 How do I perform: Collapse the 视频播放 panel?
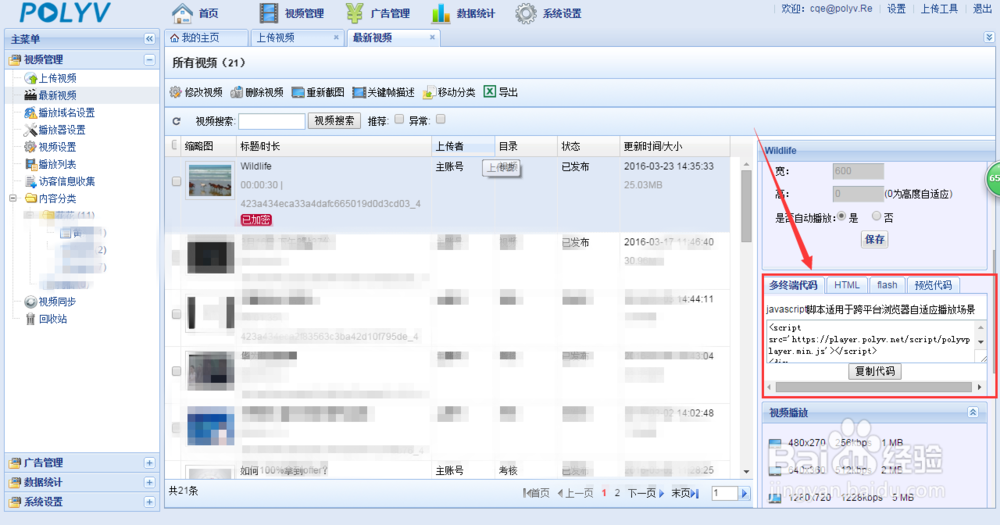click(x=973, y=413)
